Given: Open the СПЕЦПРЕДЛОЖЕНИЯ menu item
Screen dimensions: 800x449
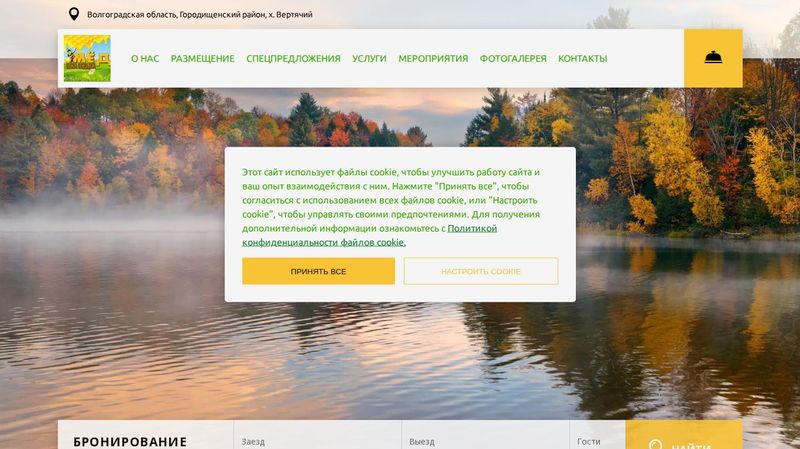Looking at the screenshot, I should (293, 59).
